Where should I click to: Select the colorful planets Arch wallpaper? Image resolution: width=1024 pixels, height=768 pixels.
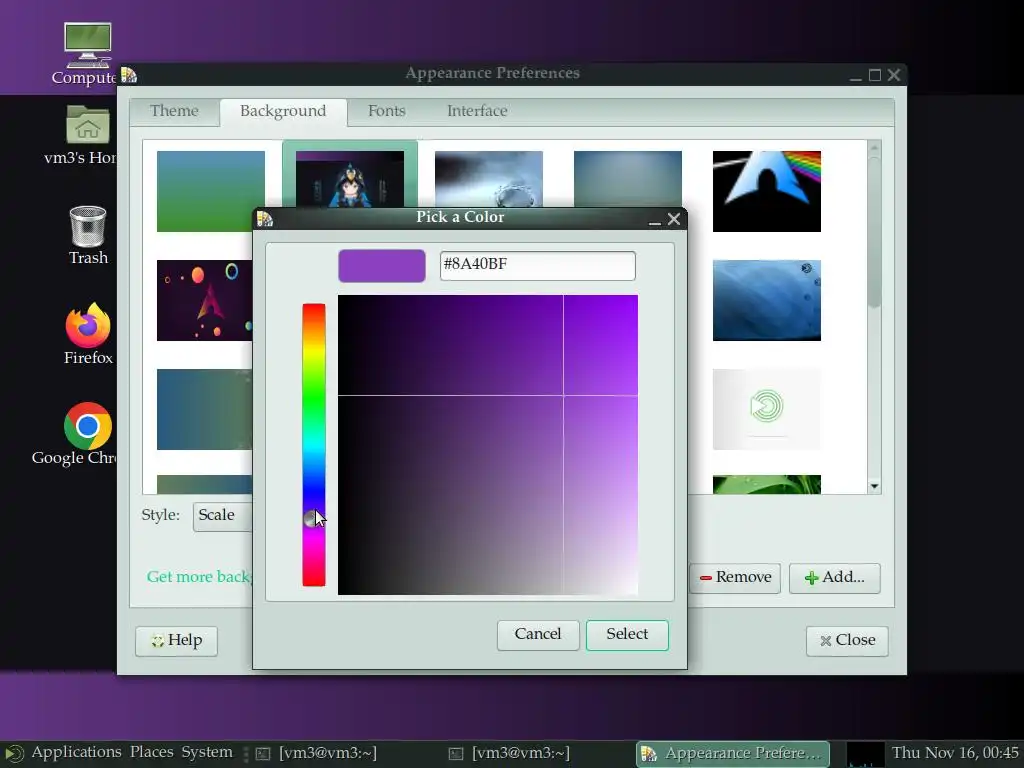coord(204,300)
